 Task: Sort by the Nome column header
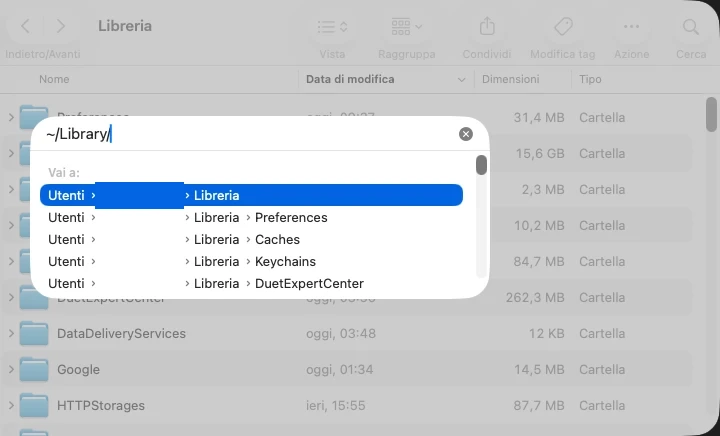54,79
